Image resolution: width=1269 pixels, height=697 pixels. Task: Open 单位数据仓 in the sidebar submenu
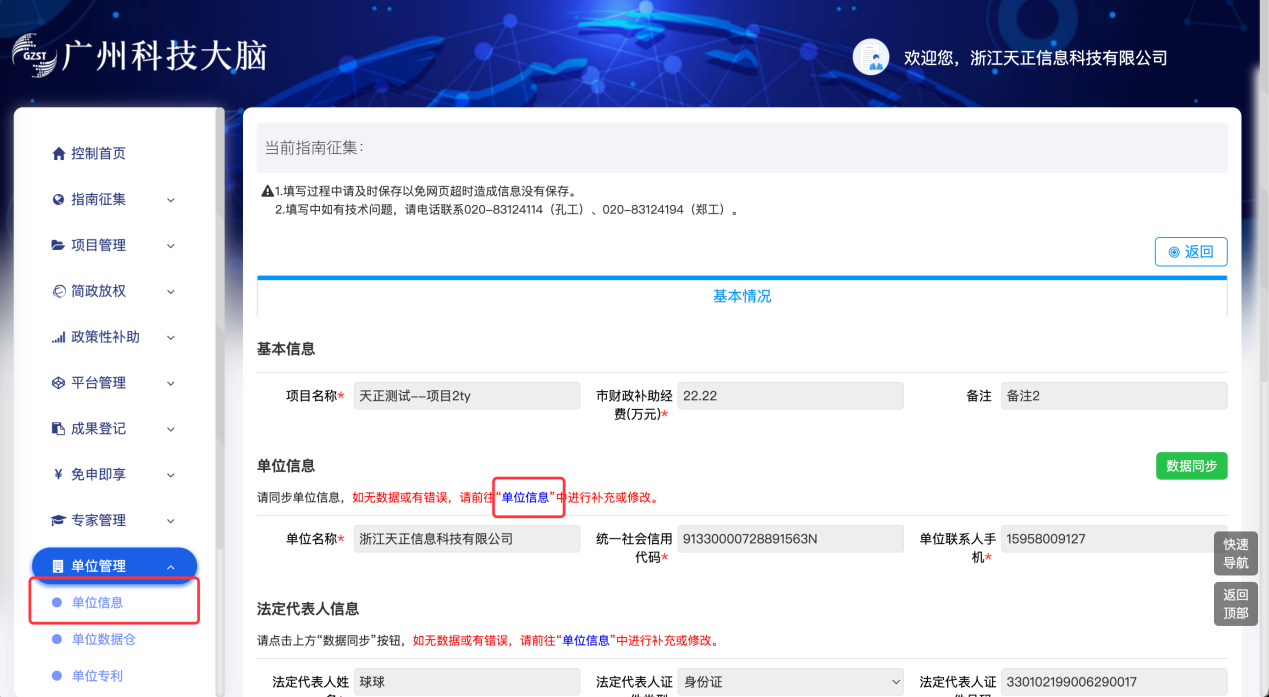tap(103, 640)
